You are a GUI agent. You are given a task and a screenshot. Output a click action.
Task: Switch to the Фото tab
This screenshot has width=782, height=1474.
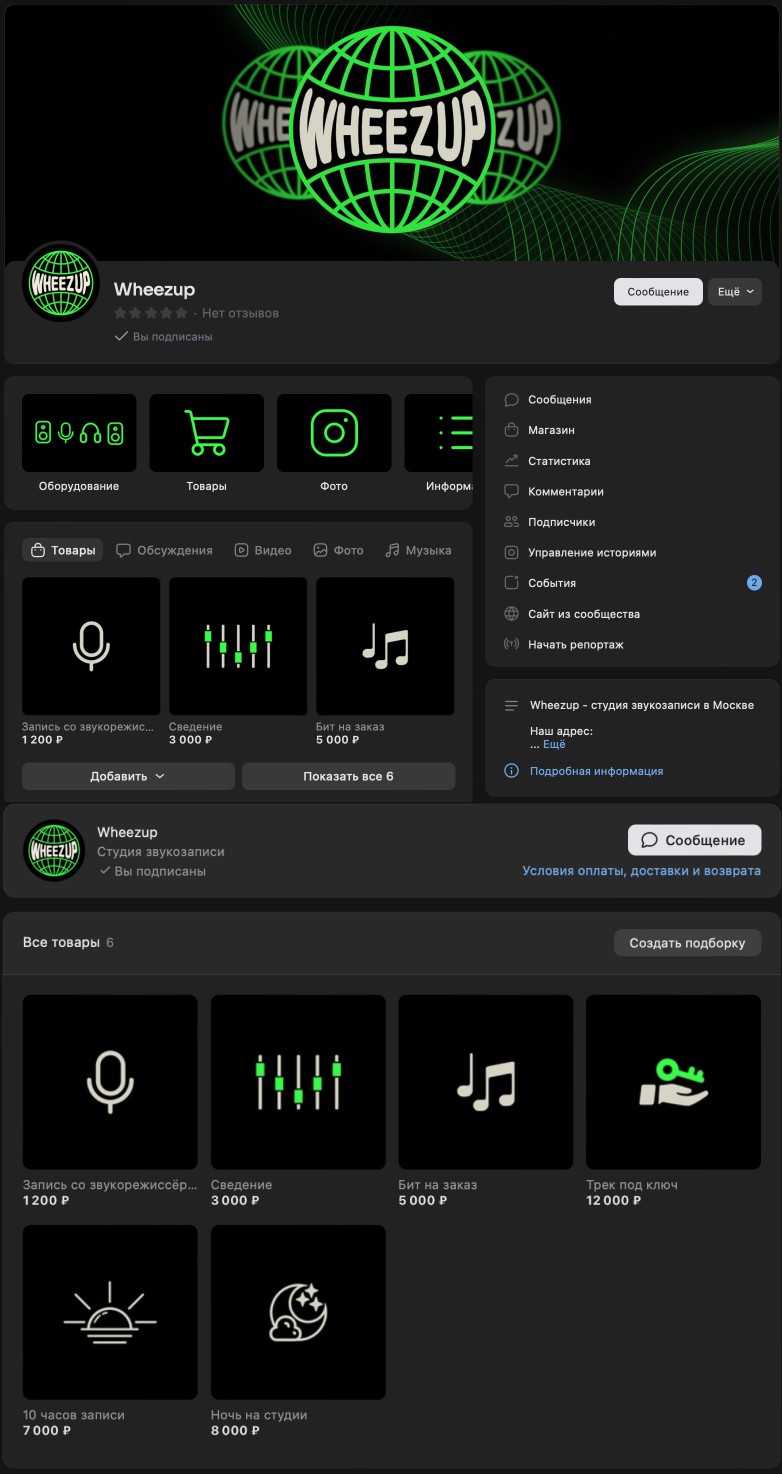tap(338, 550)
